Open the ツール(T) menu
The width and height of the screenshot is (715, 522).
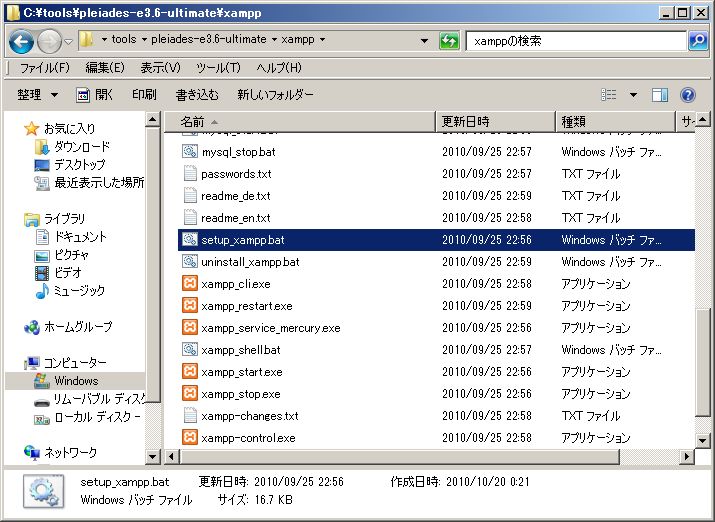(x=218, y=68)
